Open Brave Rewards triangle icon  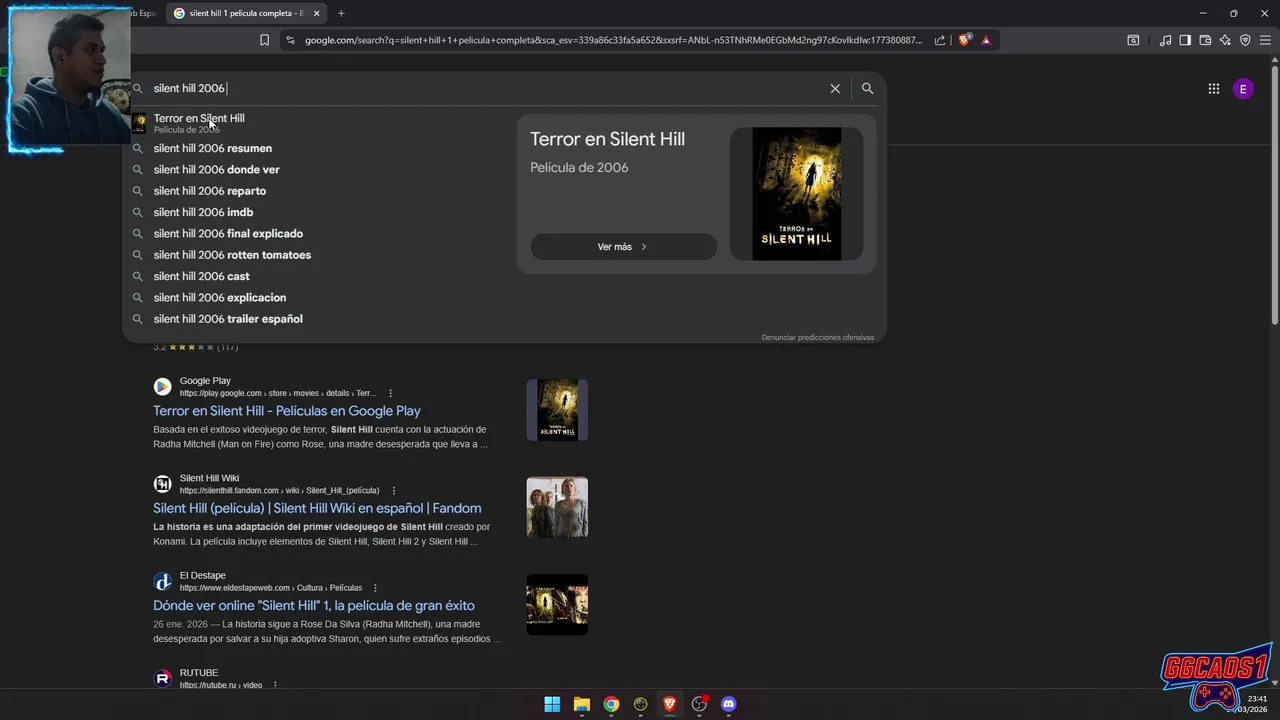point(986,40)
